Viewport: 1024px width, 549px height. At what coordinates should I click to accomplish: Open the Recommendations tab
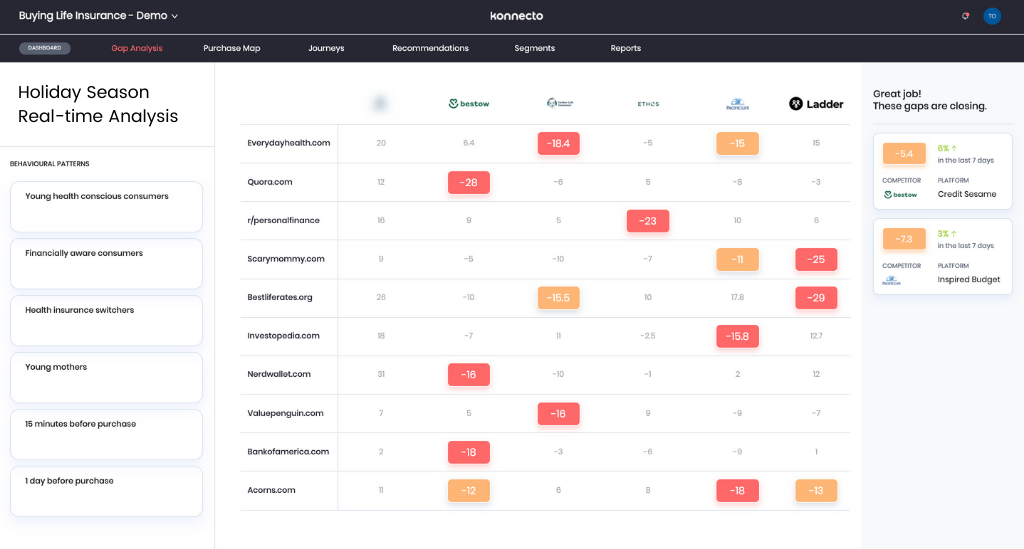pos(430,48)
